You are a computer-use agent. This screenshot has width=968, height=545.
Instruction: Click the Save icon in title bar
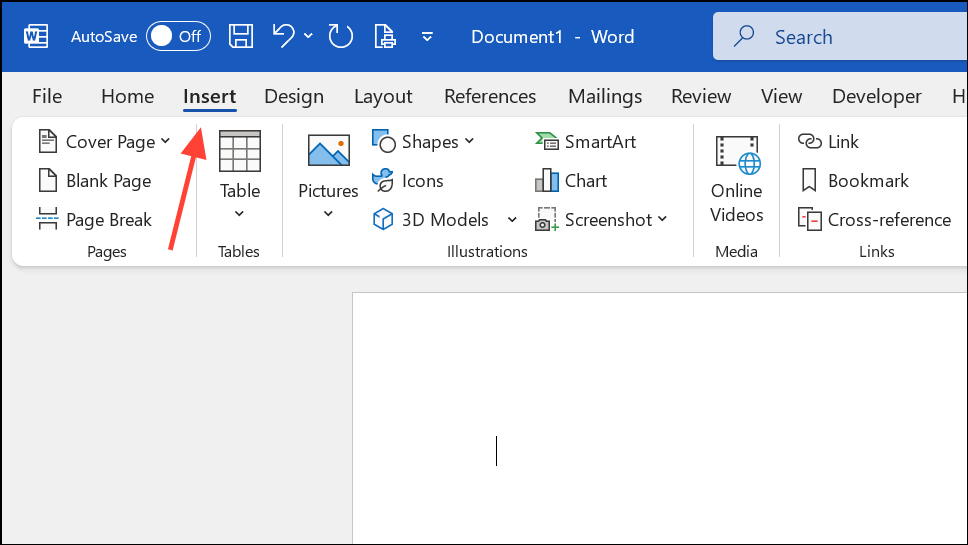click(x=241, y=37)
